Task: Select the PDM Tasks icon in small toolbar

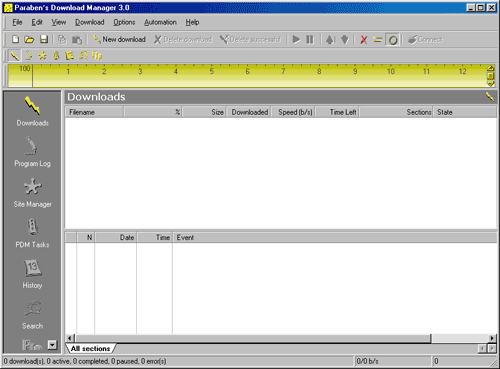Action: point(56,55)
